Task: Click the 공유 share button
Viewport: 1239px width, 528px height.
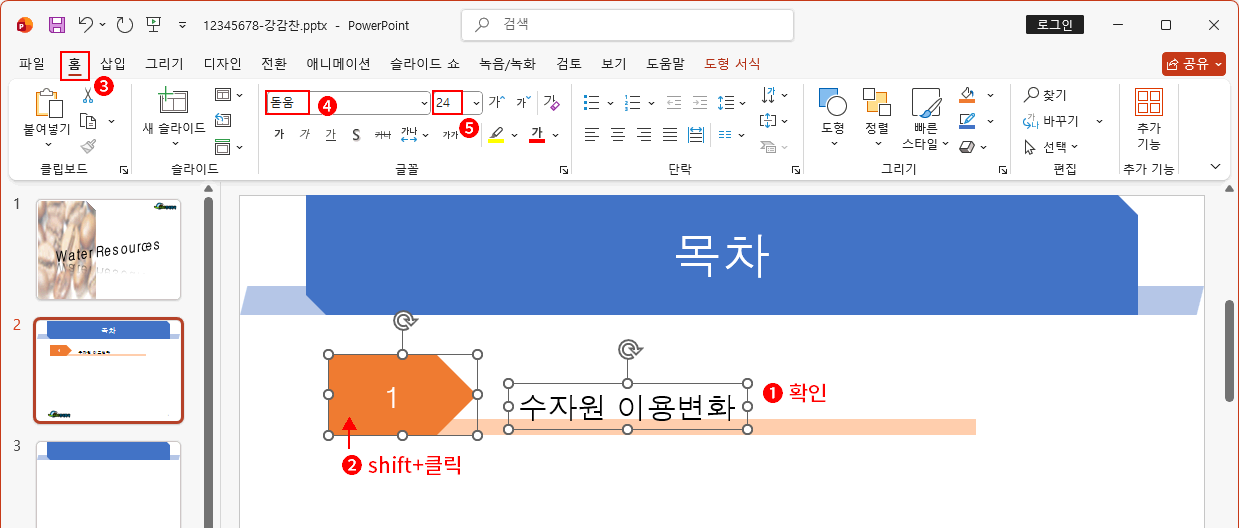Action: (1194, 64)
